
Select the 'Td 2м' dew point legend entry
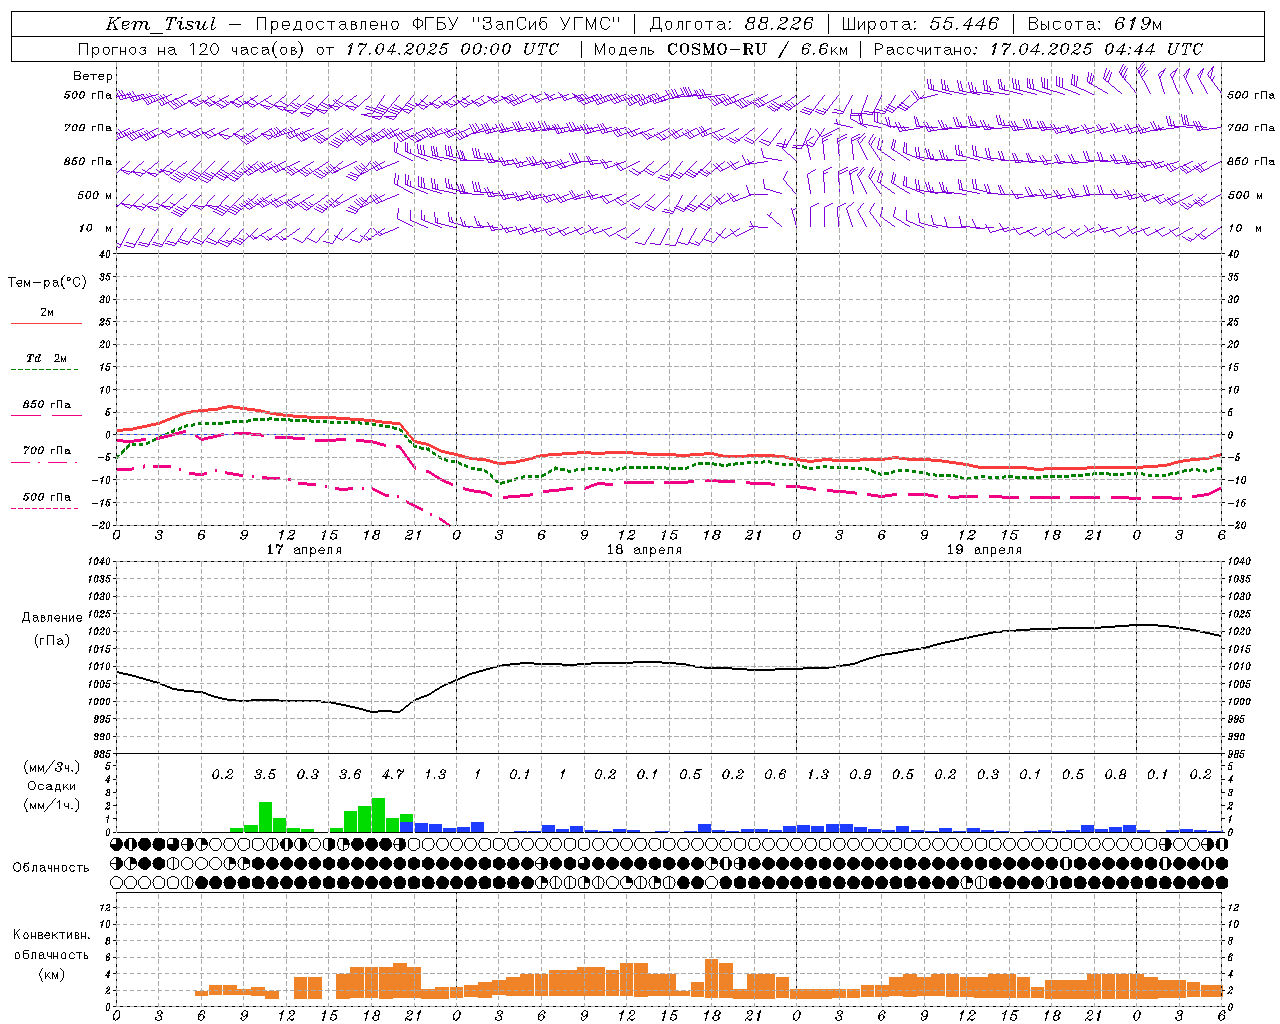47,358
